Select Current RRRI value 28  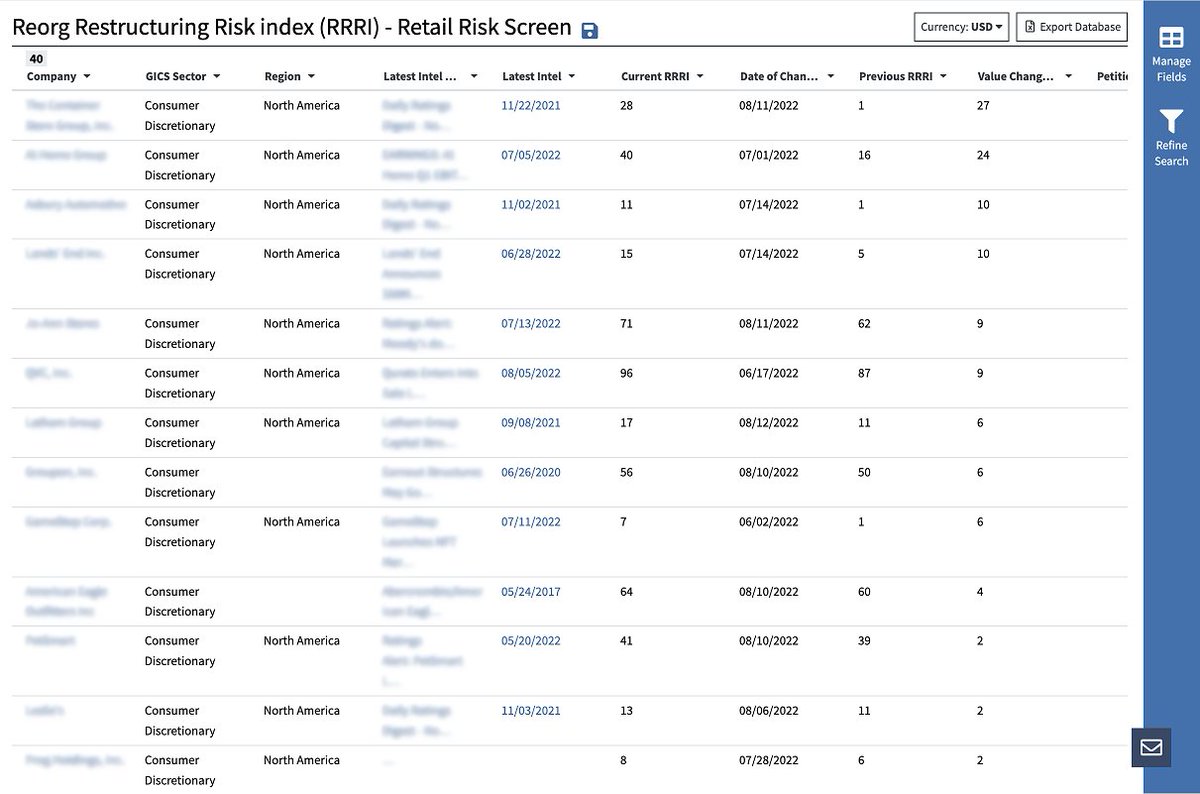[x=627, y=105]
